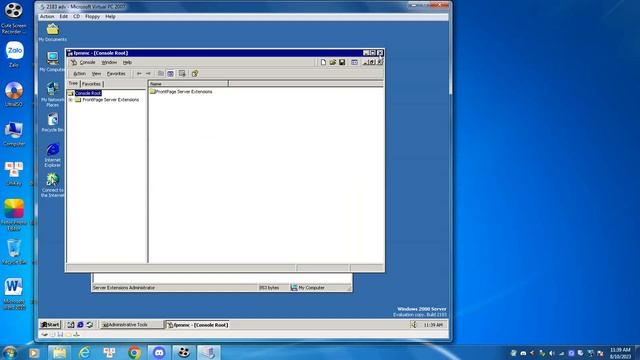Click Show Desktop quick launch icon
The height and width of the screenshot is (360, 640).
pyautogui.click(x=71, y=324)
